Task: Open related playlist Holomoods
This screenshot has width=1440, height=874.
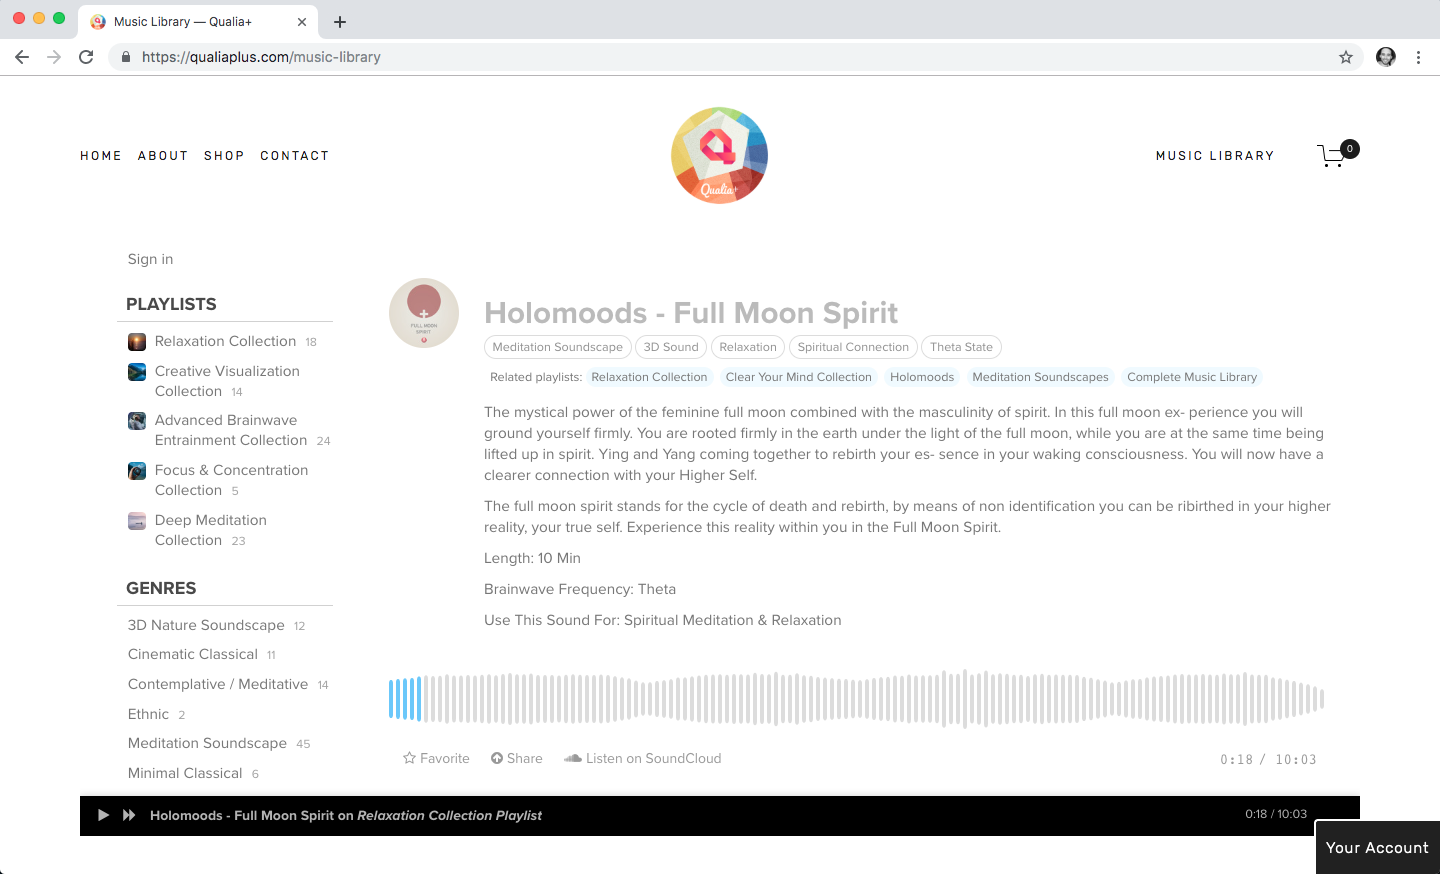Action: [x=922, y=377]
